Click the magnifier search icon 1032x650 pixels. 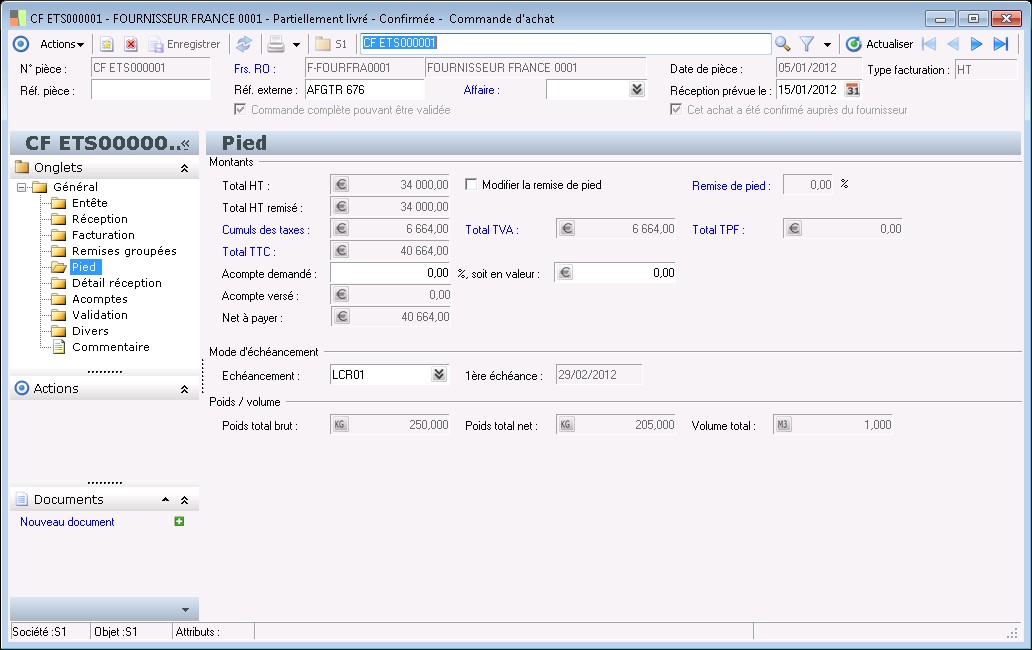click(x=783, y=44)
